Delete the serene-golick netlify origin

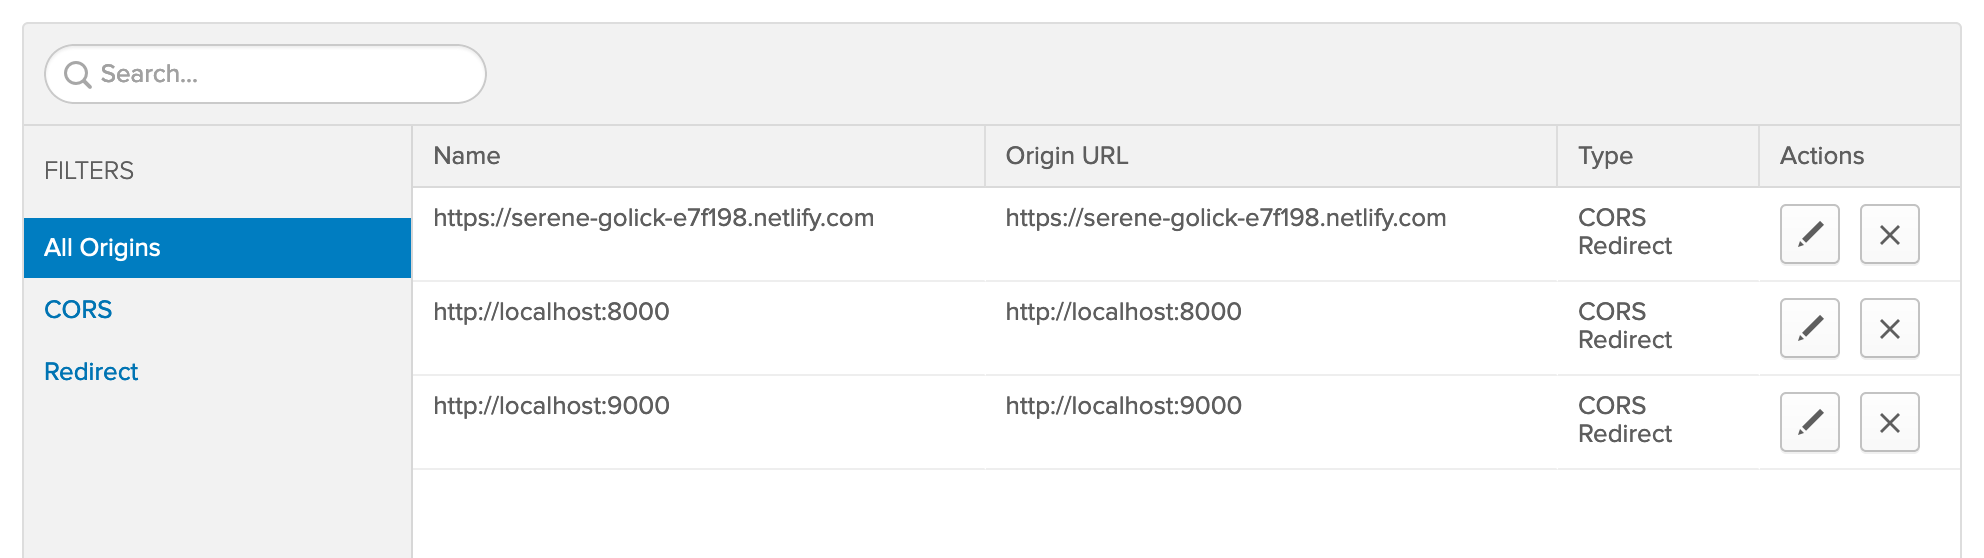[1889, 234]
